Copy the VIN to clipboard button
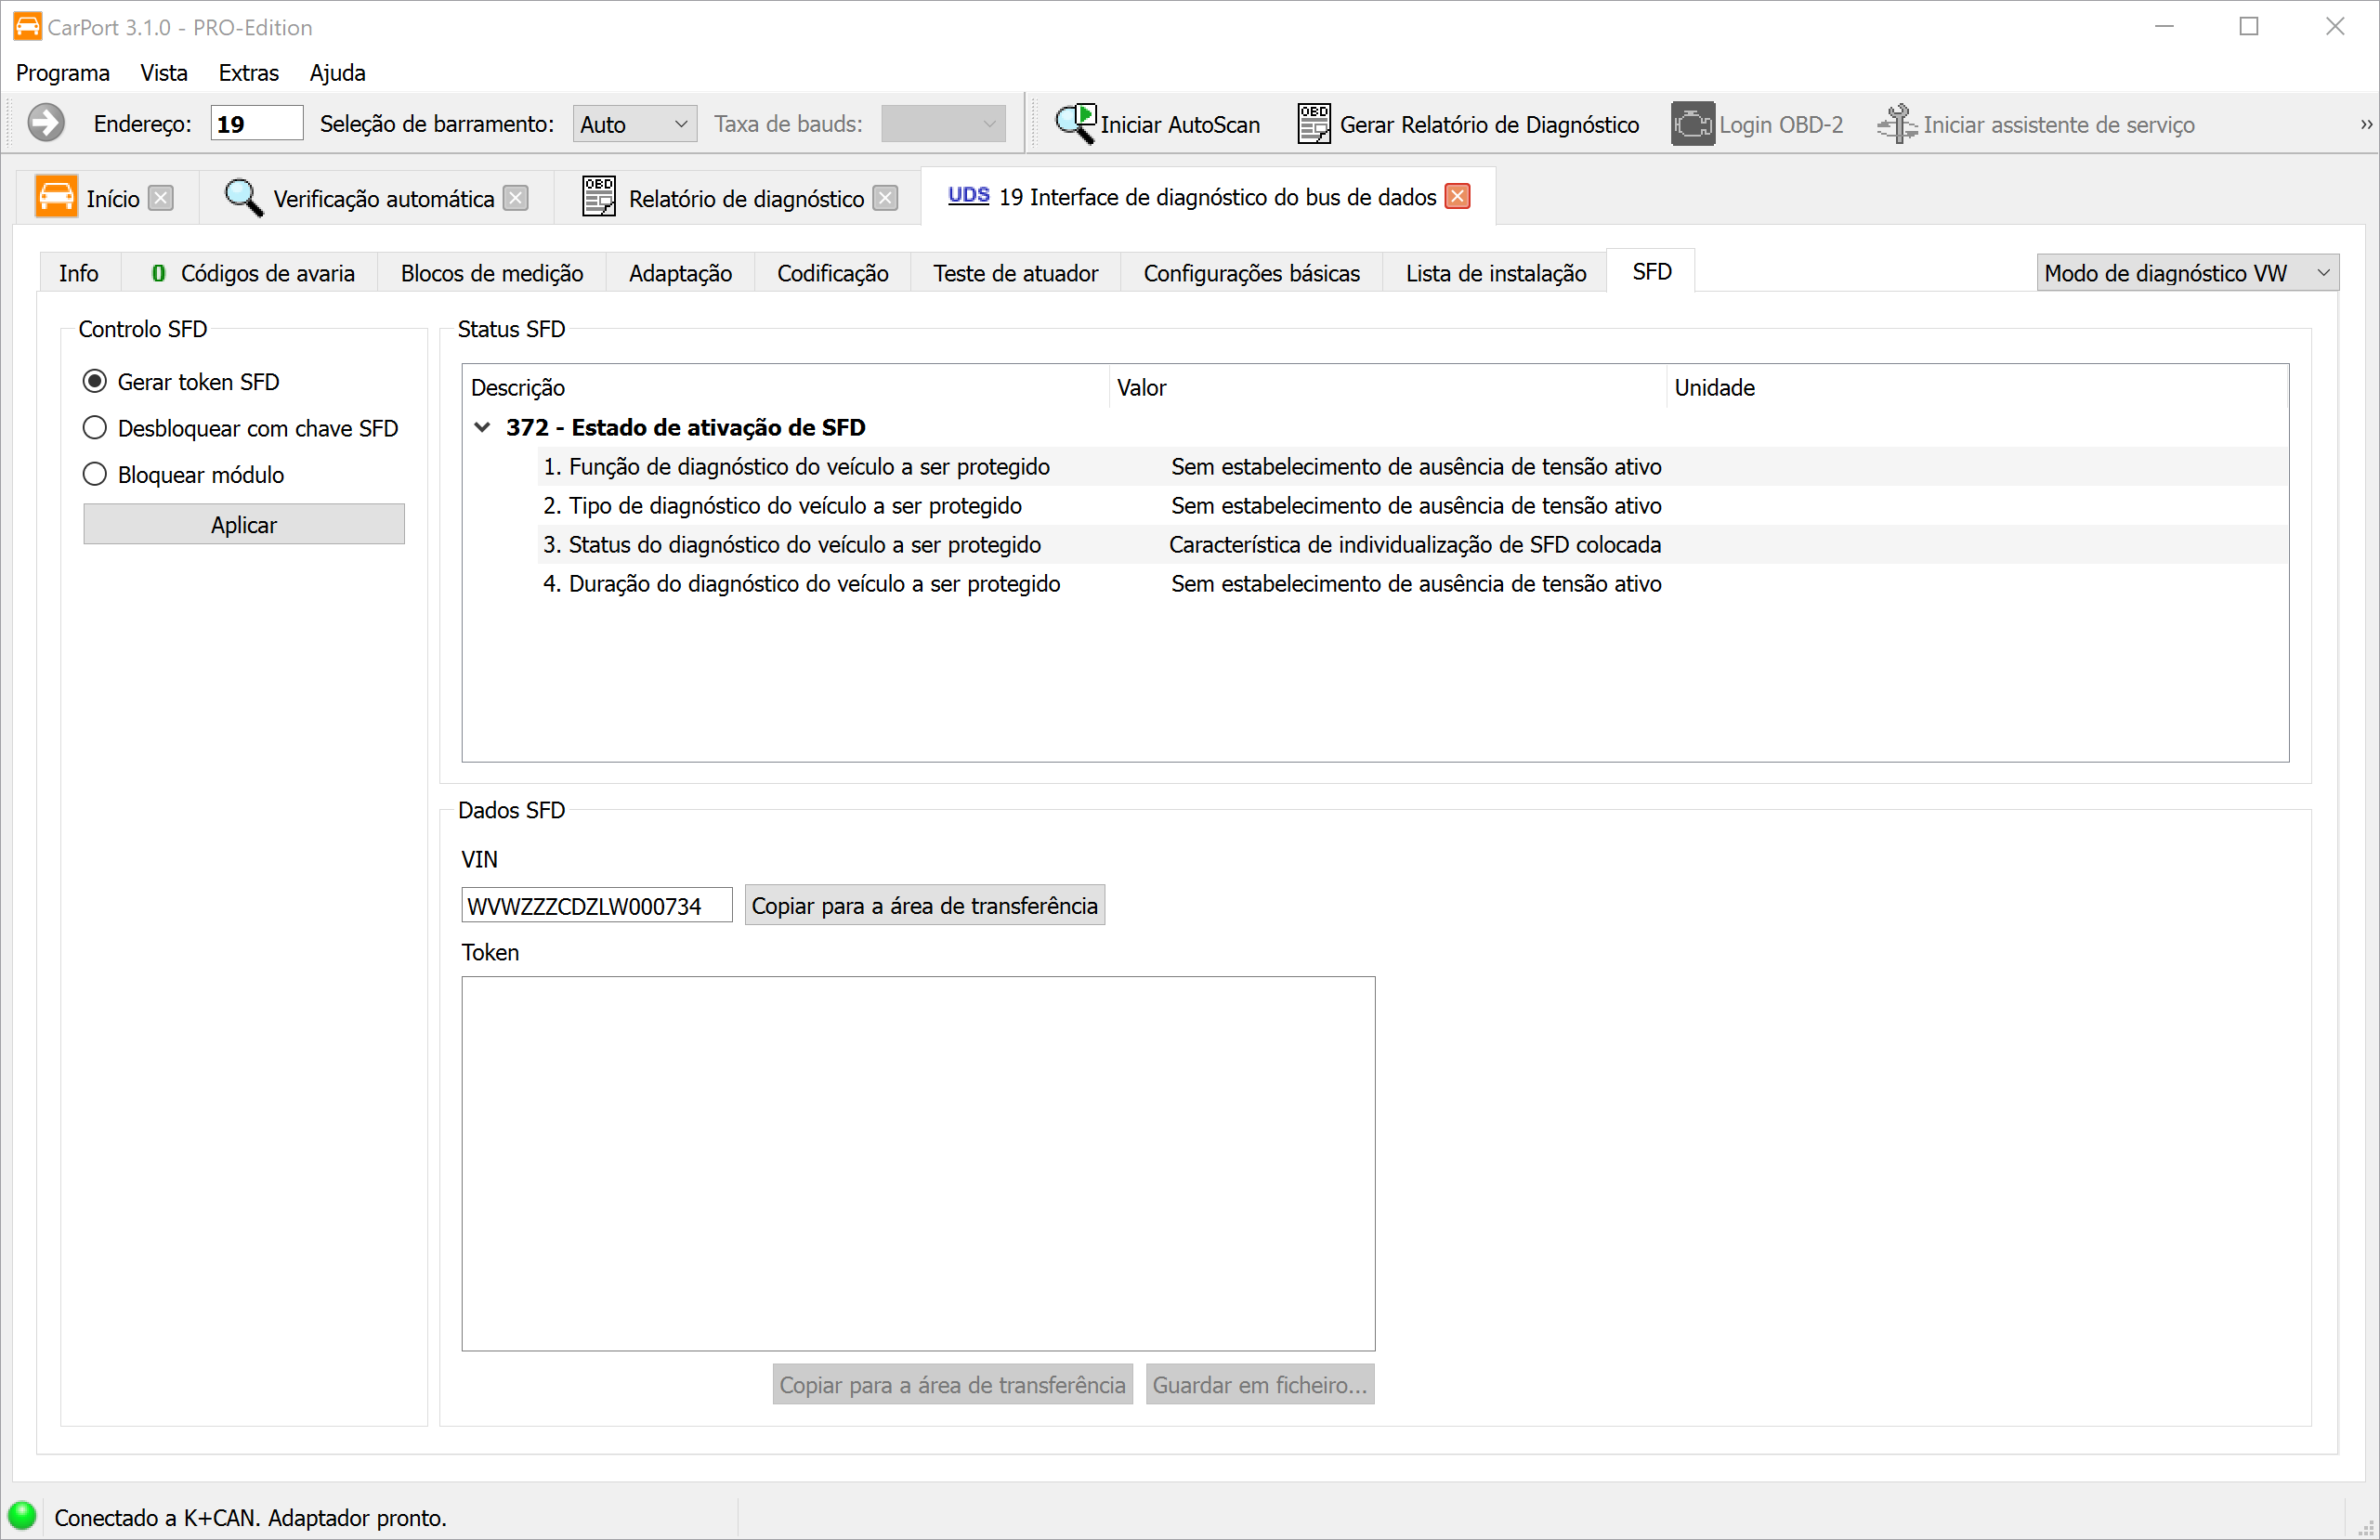Viewport: 2380px width, 1540px height. click(924, 906)
